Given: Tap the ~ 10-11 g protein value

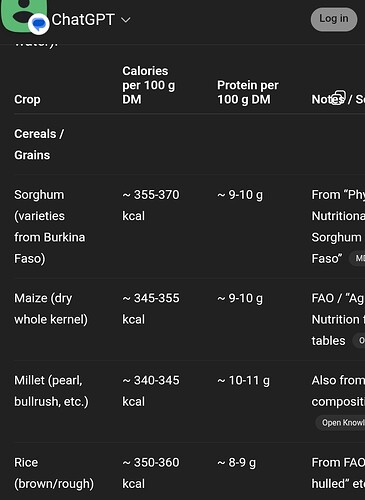Looking at the screenshot, I should pyautogui.click(x=243, y=380).
